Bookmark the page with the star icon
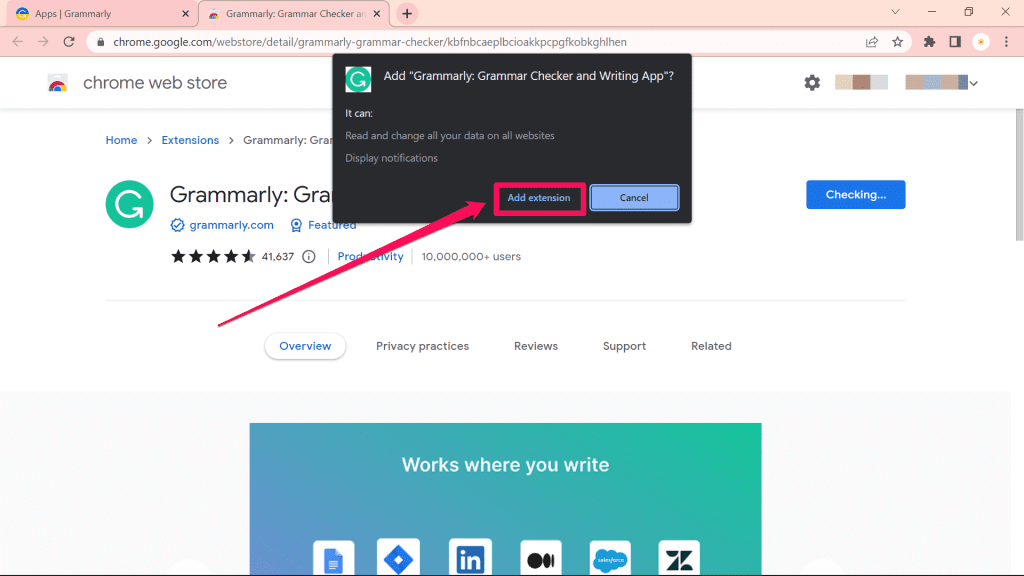Screen dimensions: 1024x576 click(x=897, y=43)
